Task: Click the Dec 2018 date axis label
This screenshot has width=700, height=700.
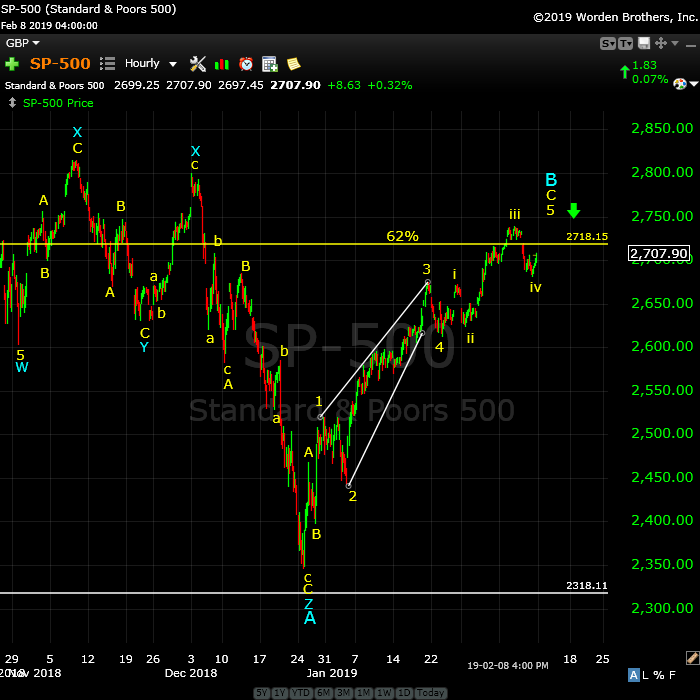Action: pos(191,673)
